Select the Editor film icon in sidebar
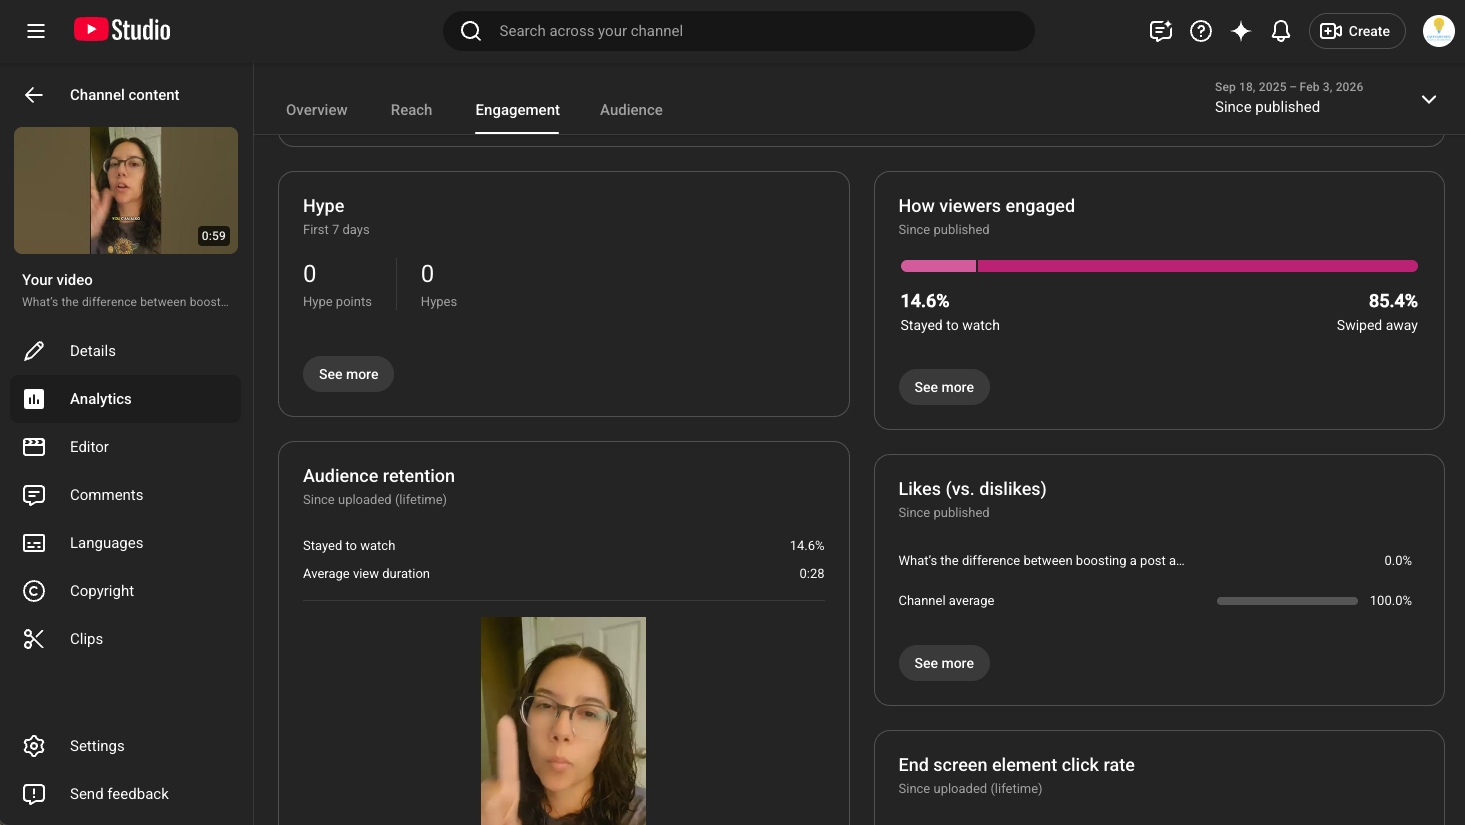The height and width of the screenshot is (825, 1465). point(34,447)
